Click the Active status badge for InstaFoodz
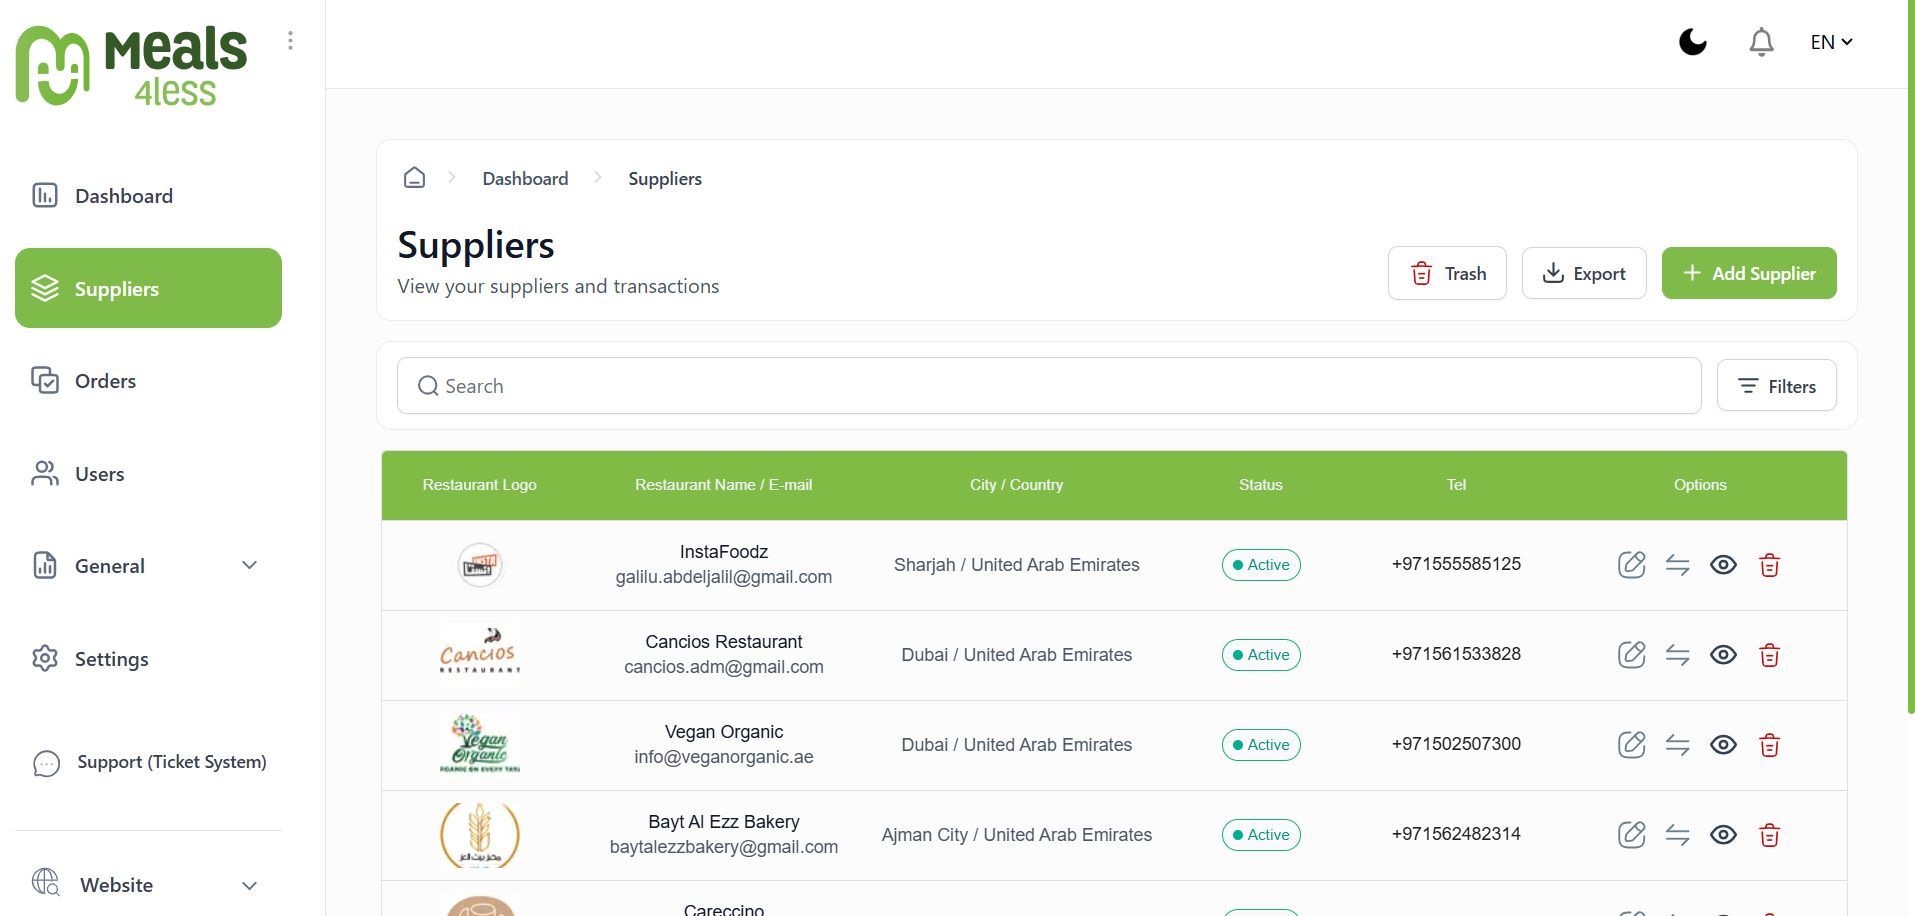 click(x=1261, y=565)
